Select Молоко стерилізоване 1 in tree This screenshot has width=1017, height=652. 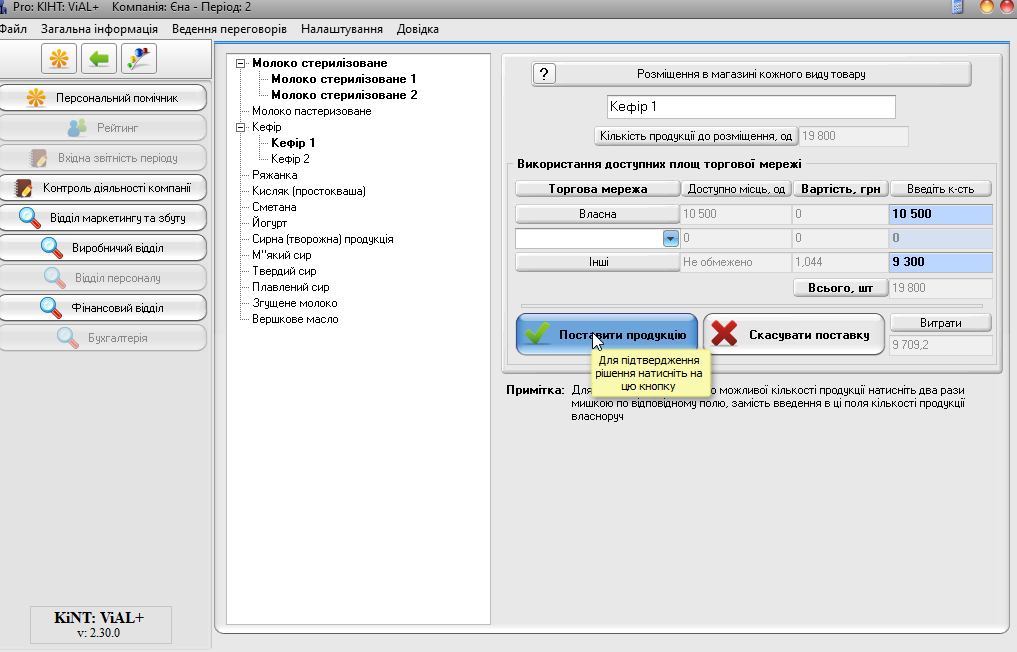click(344, 79)
